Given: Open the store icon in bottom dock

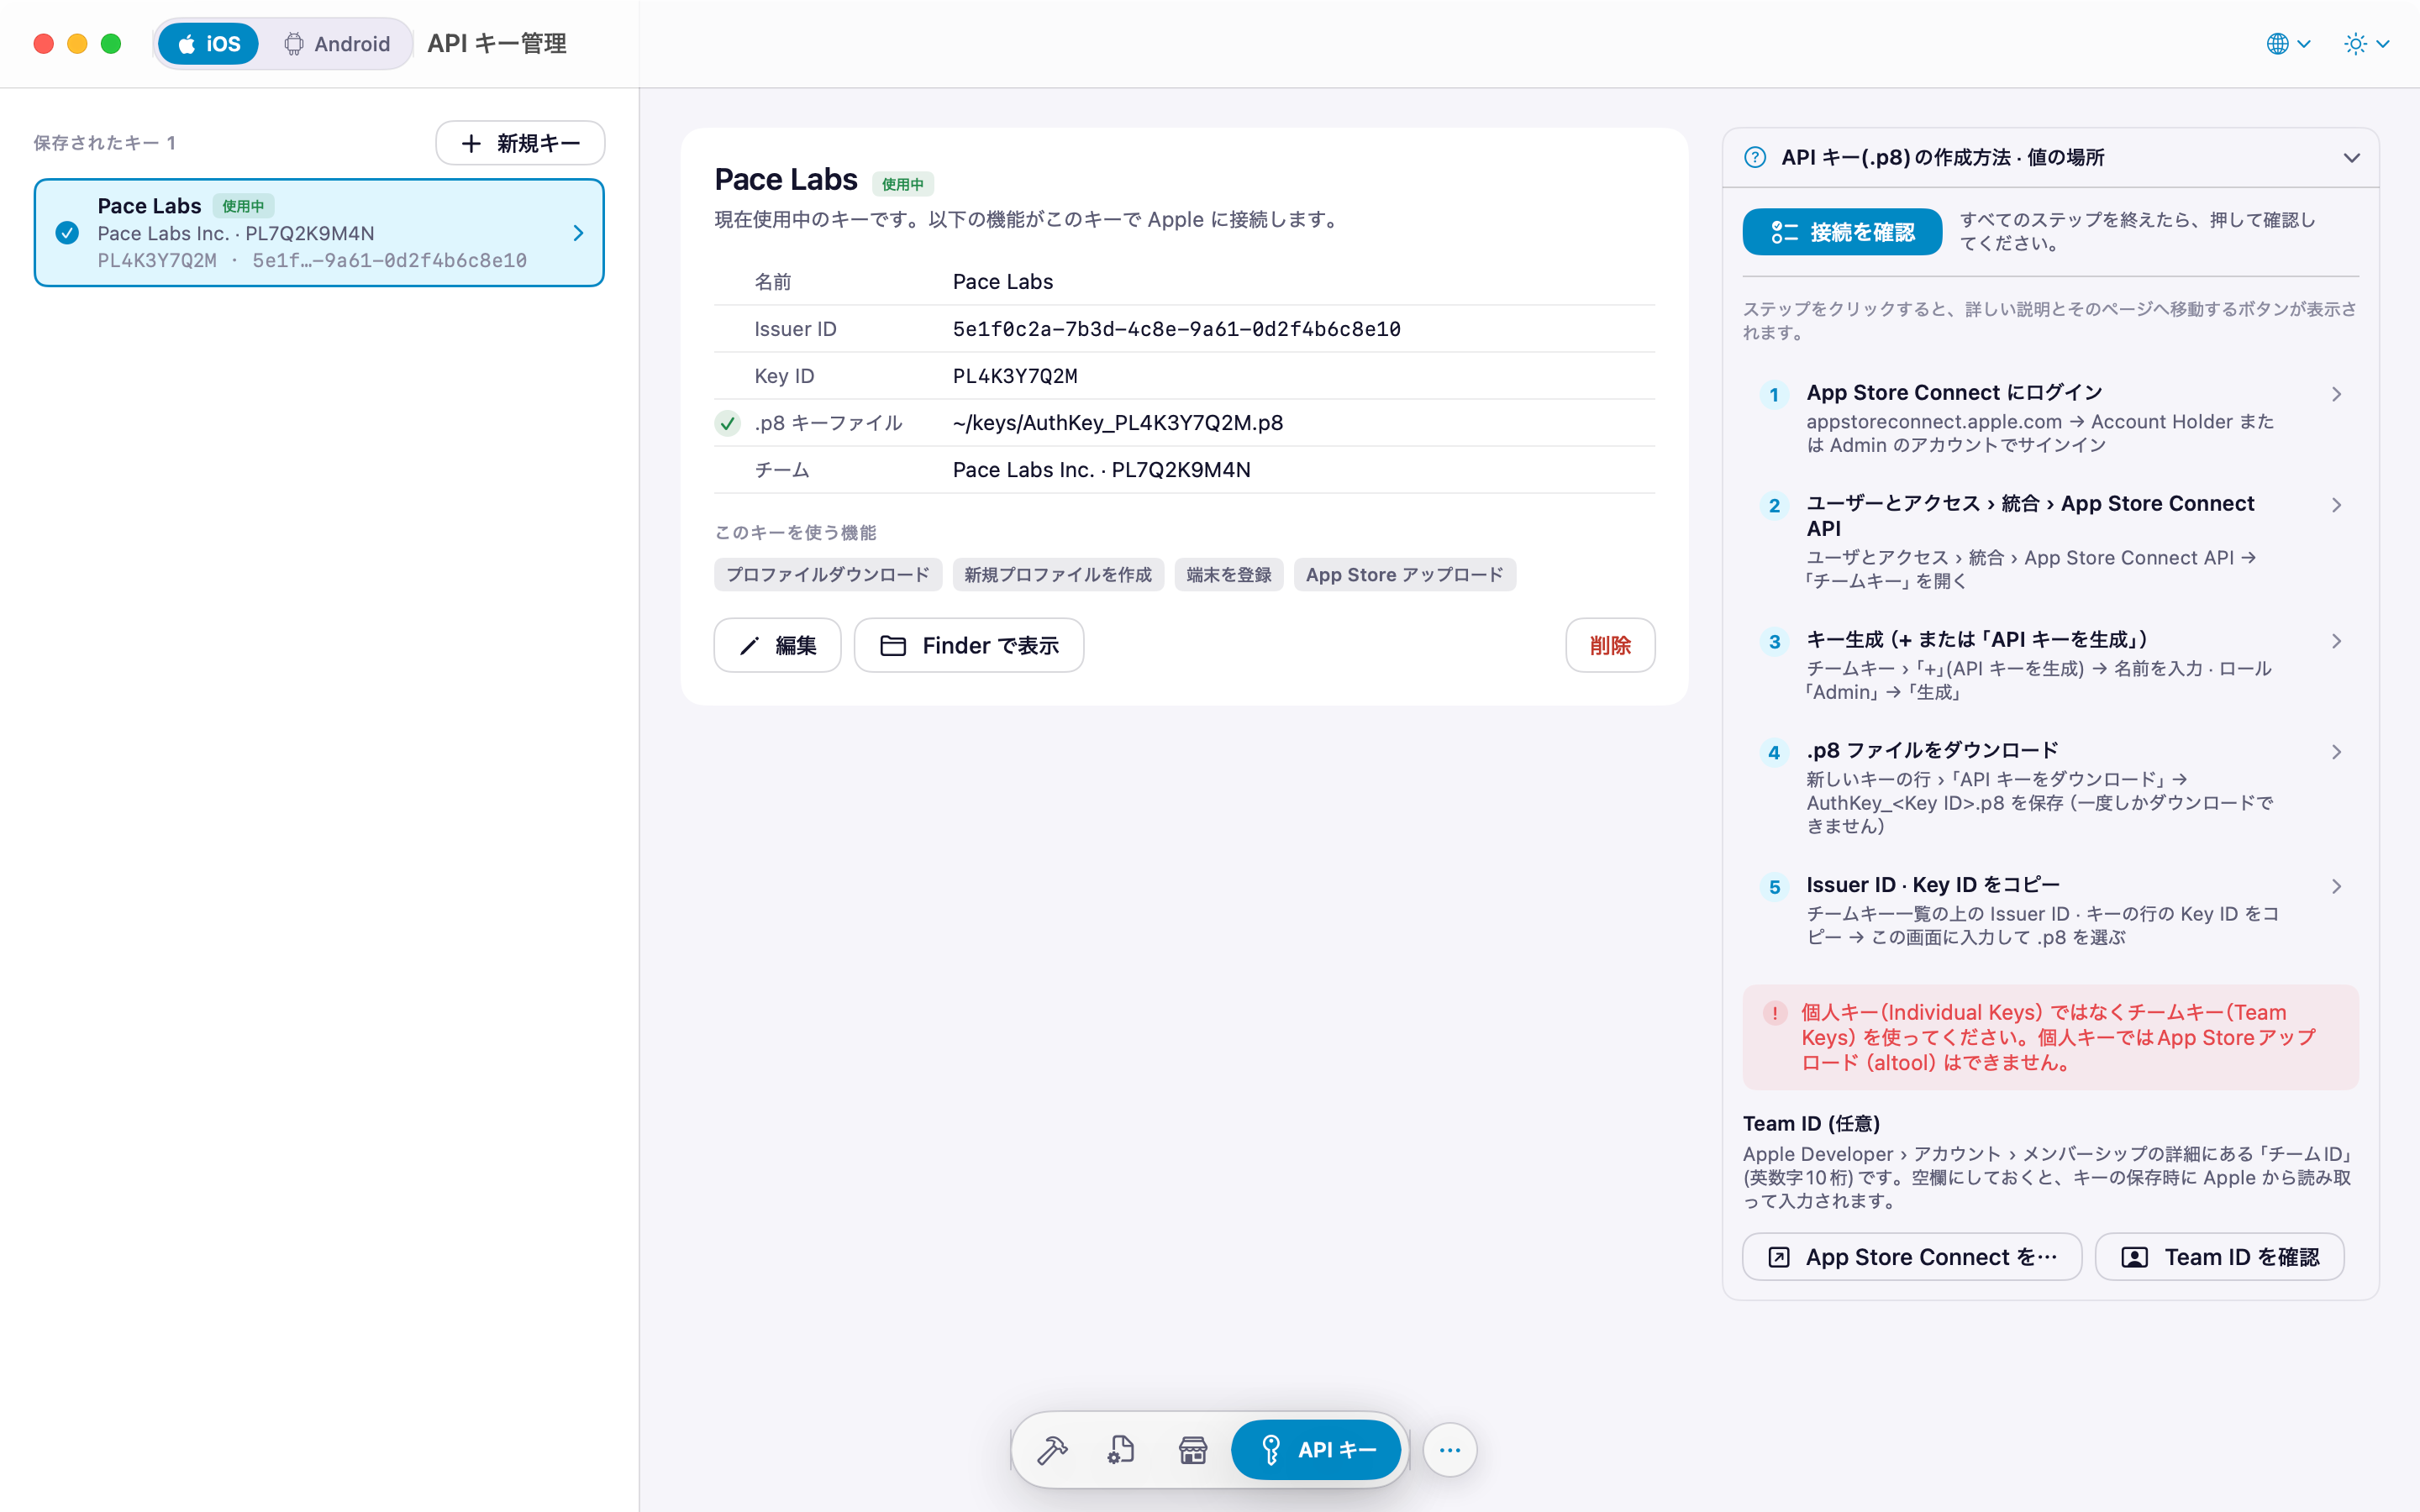Looking at the screenshot, I should (1192, 1449).
